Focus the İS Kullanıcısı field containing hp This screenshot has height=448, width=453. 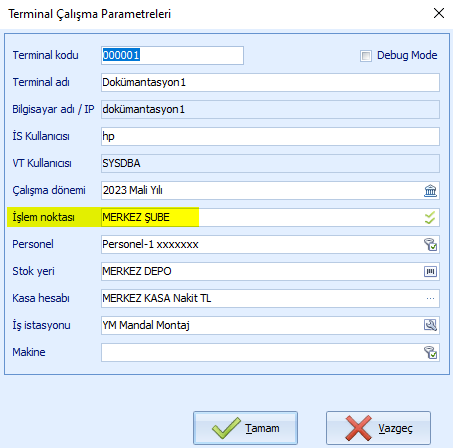(270, 136)
